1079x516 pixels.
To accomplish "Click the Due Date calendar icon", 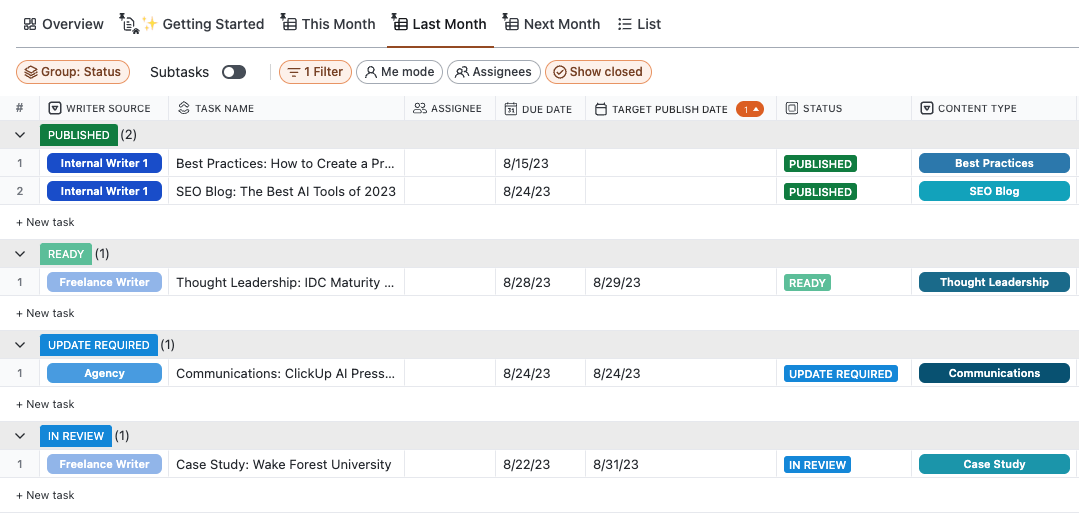I will click(511, 109).
